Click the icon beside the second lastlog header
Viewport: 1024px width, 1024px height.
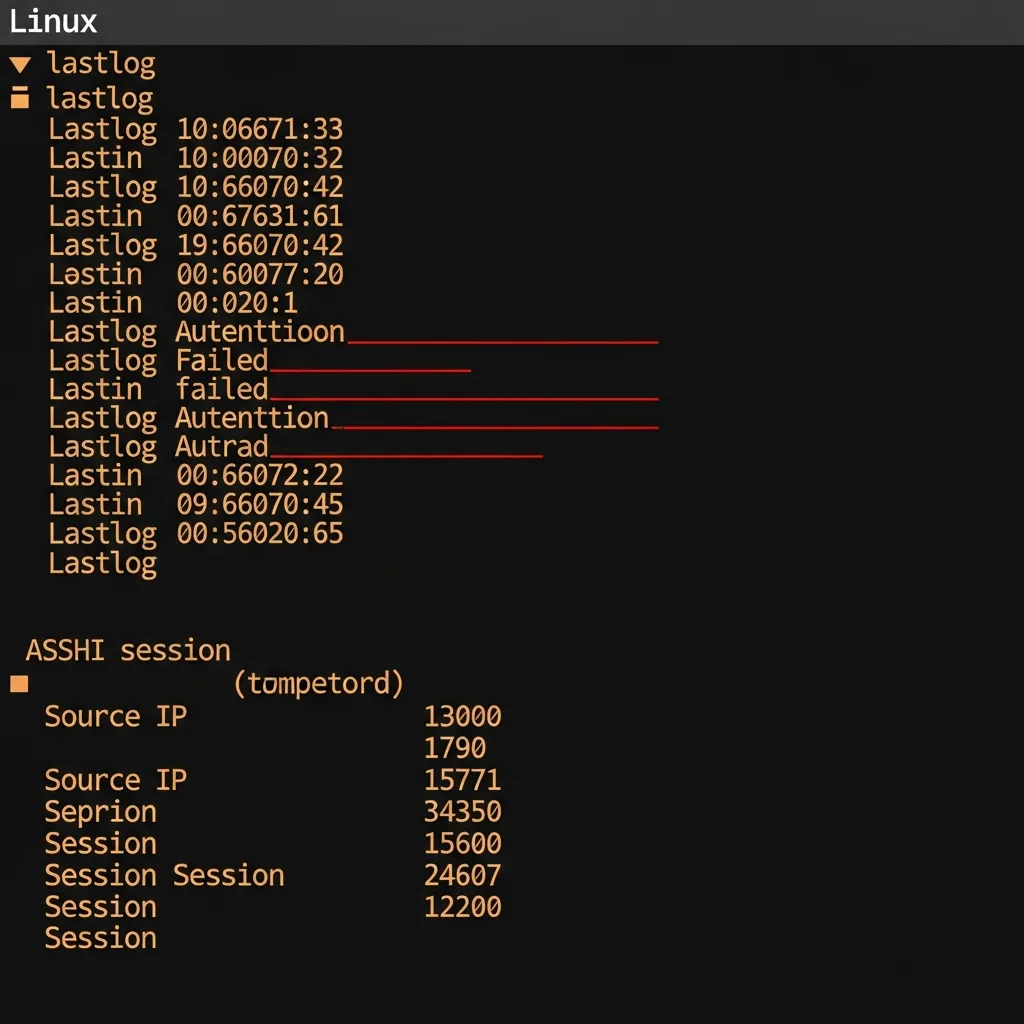click(x=22, y=97)
